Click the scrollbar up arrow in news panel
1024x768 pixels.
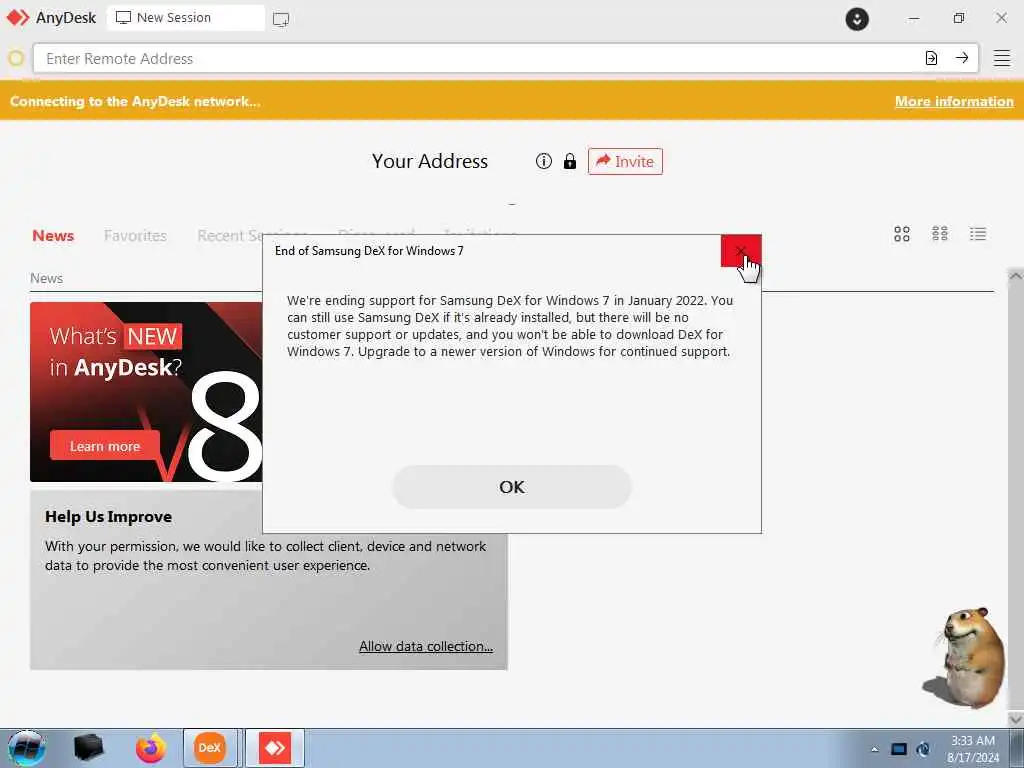click(x=1016, y=277)
